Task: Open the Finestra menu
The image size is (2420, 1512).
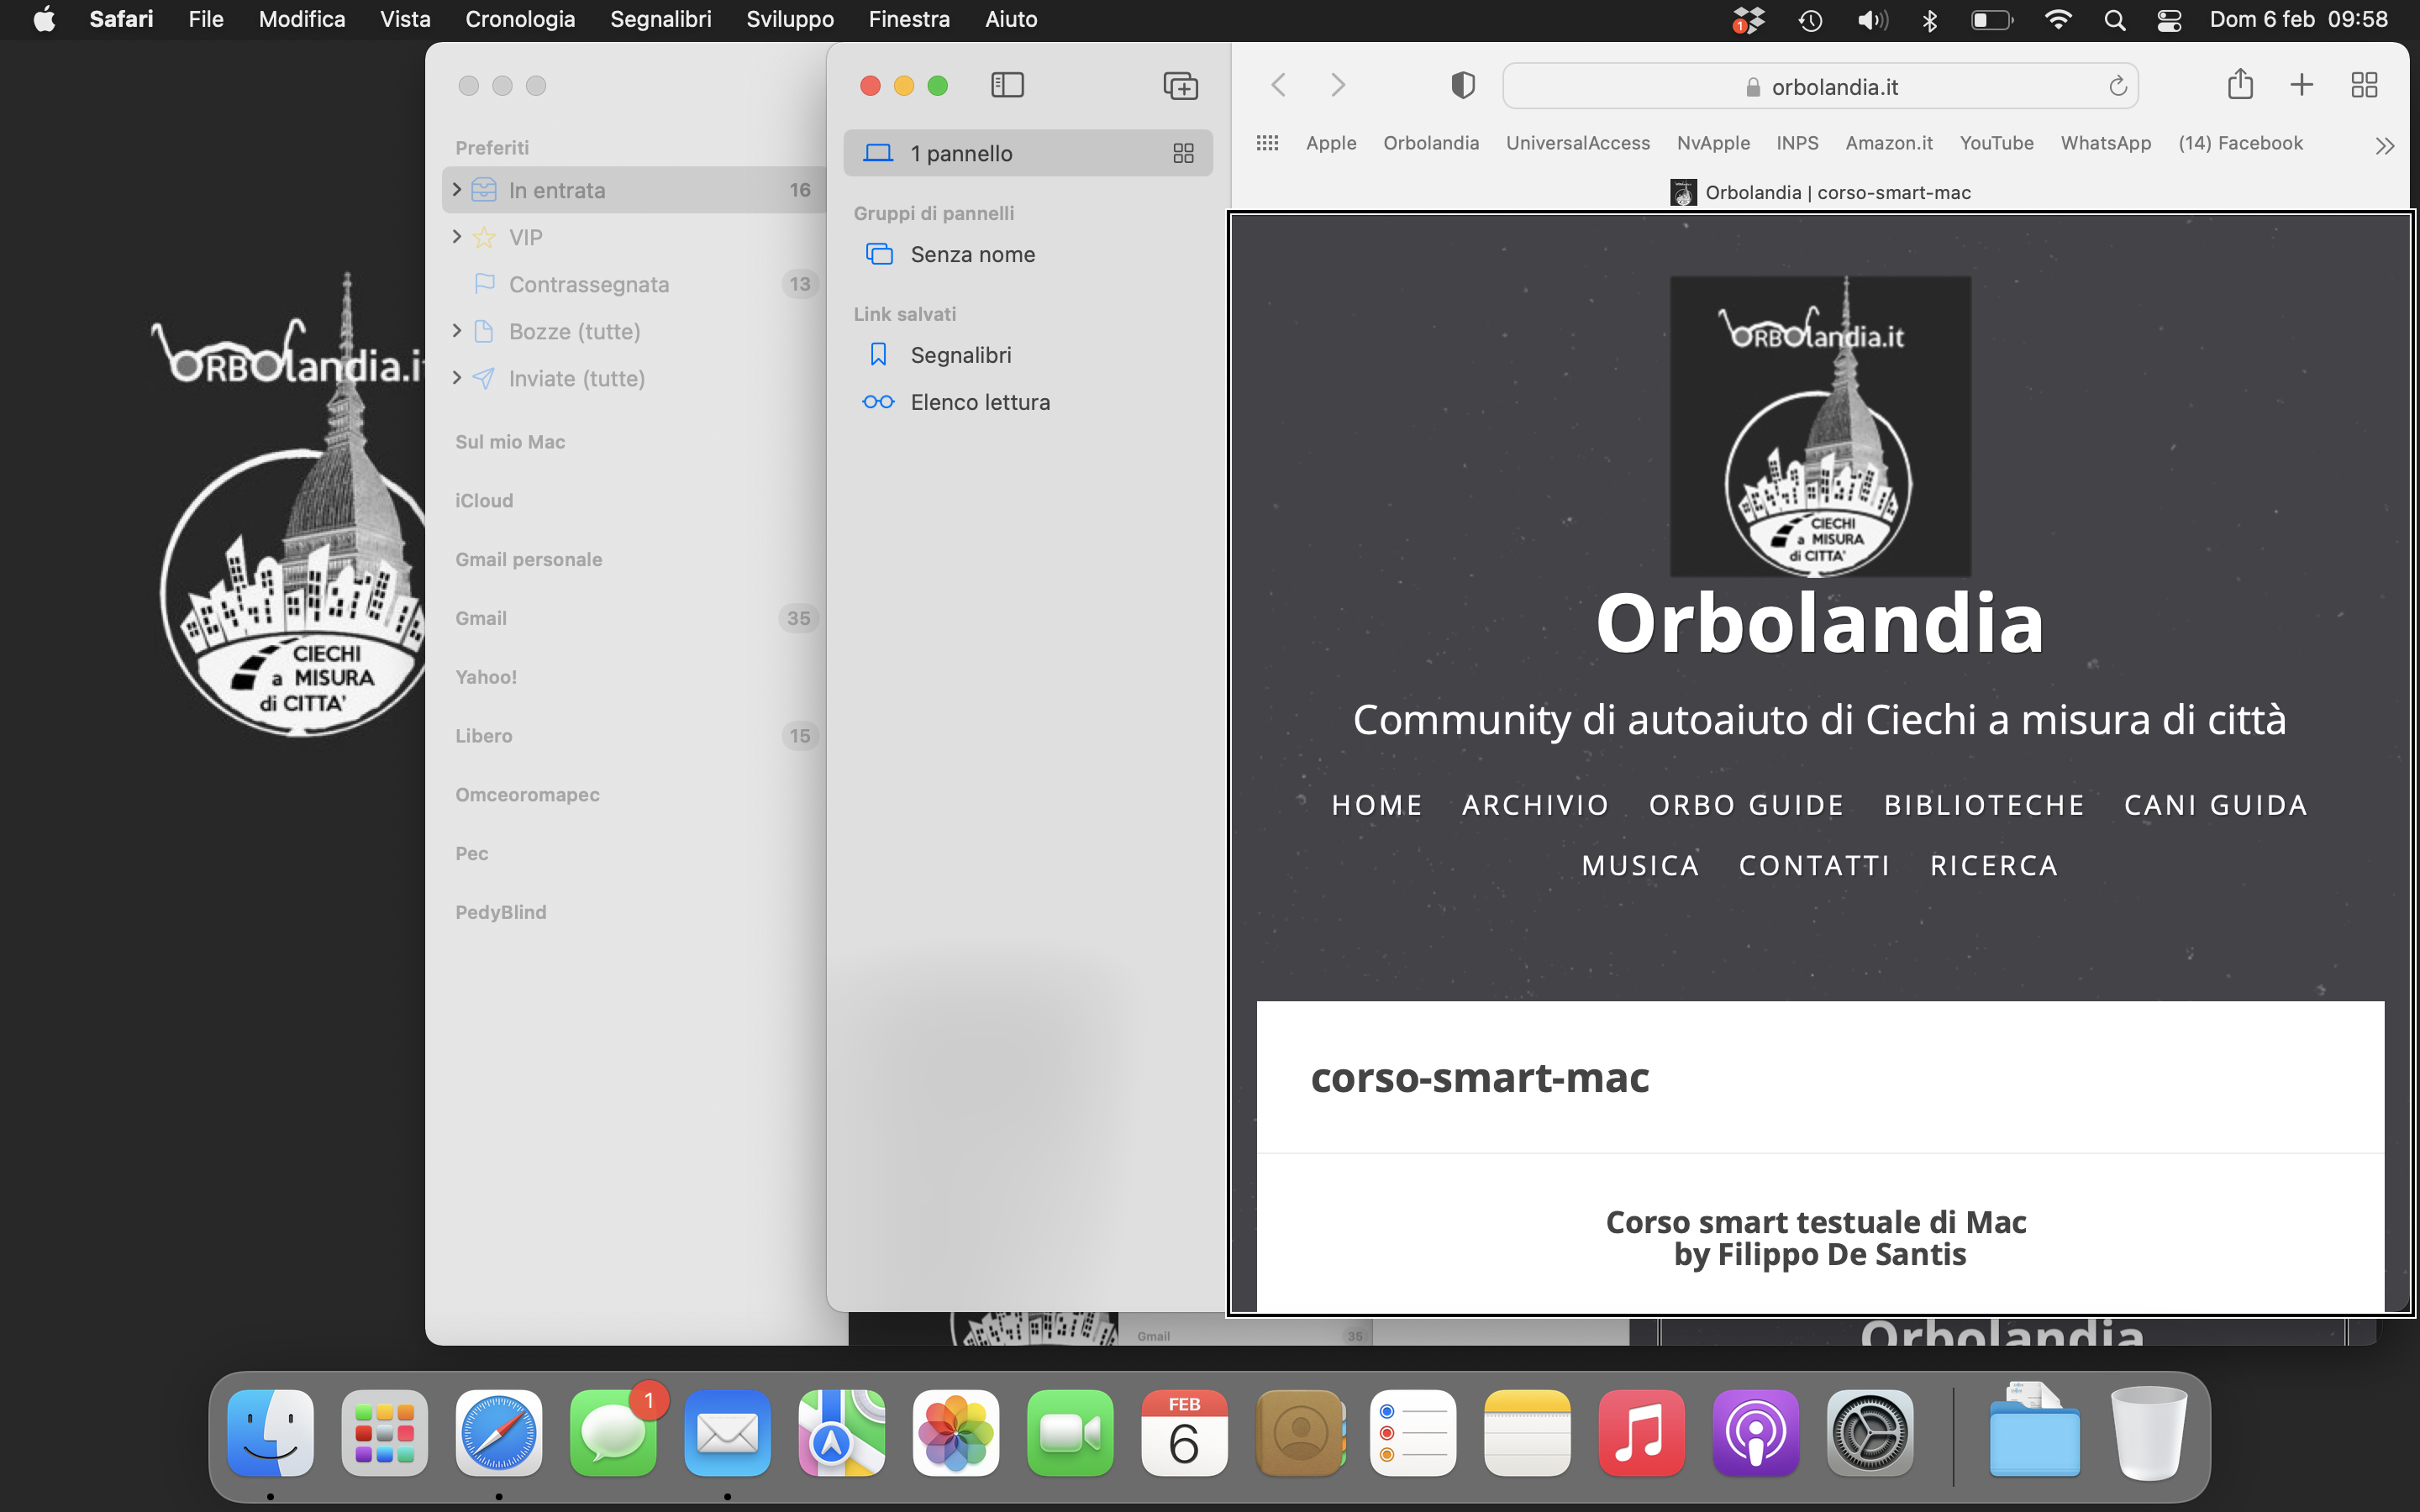Action: [x=909, y=19]
